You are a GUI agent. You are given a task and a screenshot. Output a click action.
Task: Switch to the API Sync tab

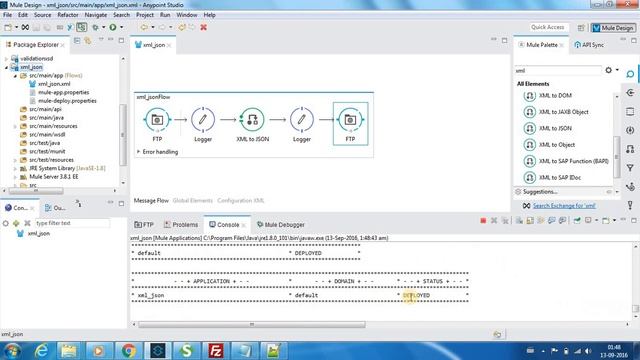coord(589,45)
